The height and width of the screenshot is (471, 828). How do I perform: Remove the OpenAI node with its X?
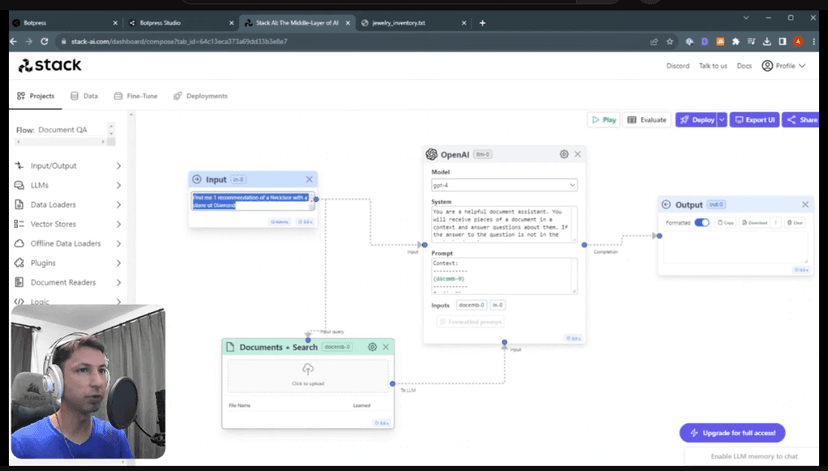pyautogui.click(x=578, y=154)
